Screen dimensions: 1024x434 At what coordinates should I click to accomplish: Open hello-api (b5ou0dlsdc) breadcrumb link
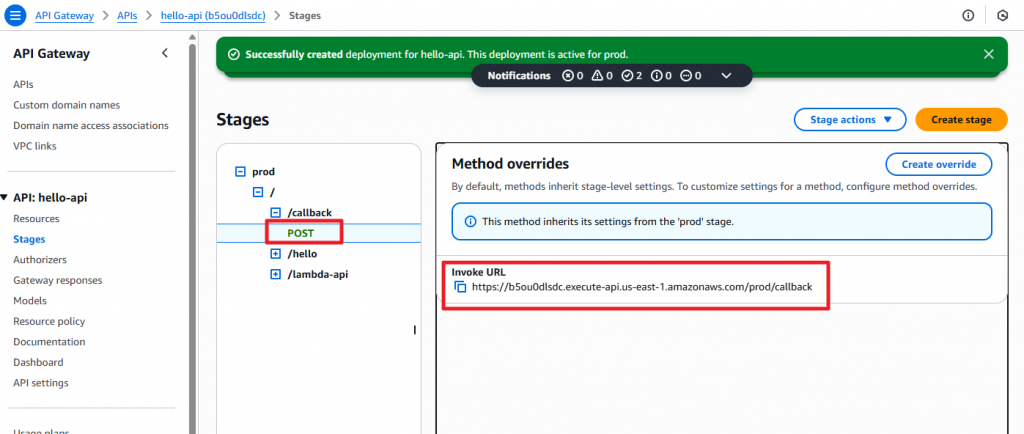(213, 15)
